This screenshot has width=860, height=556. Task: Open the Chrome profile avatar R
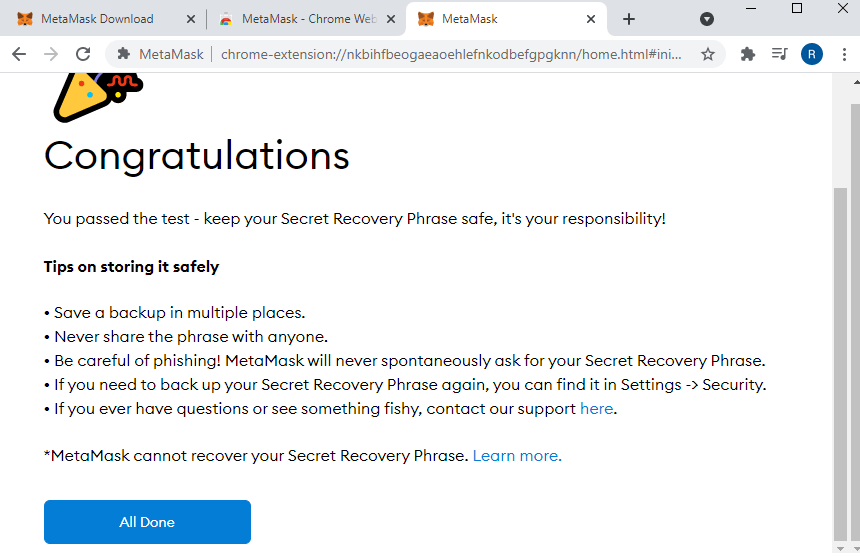[811, 54]
